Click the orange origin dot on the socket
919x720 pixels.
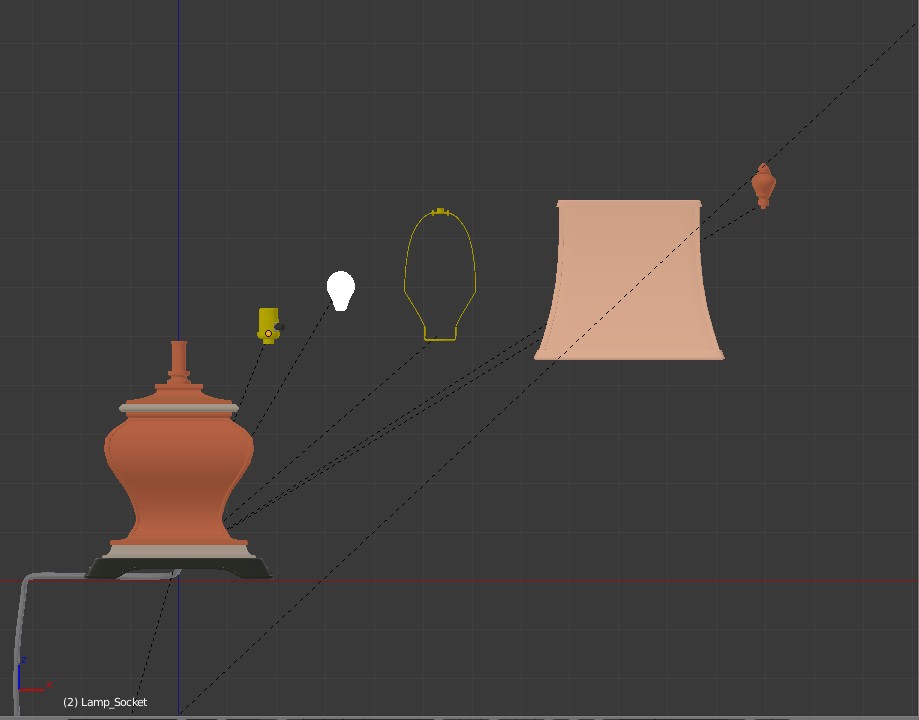268,334
